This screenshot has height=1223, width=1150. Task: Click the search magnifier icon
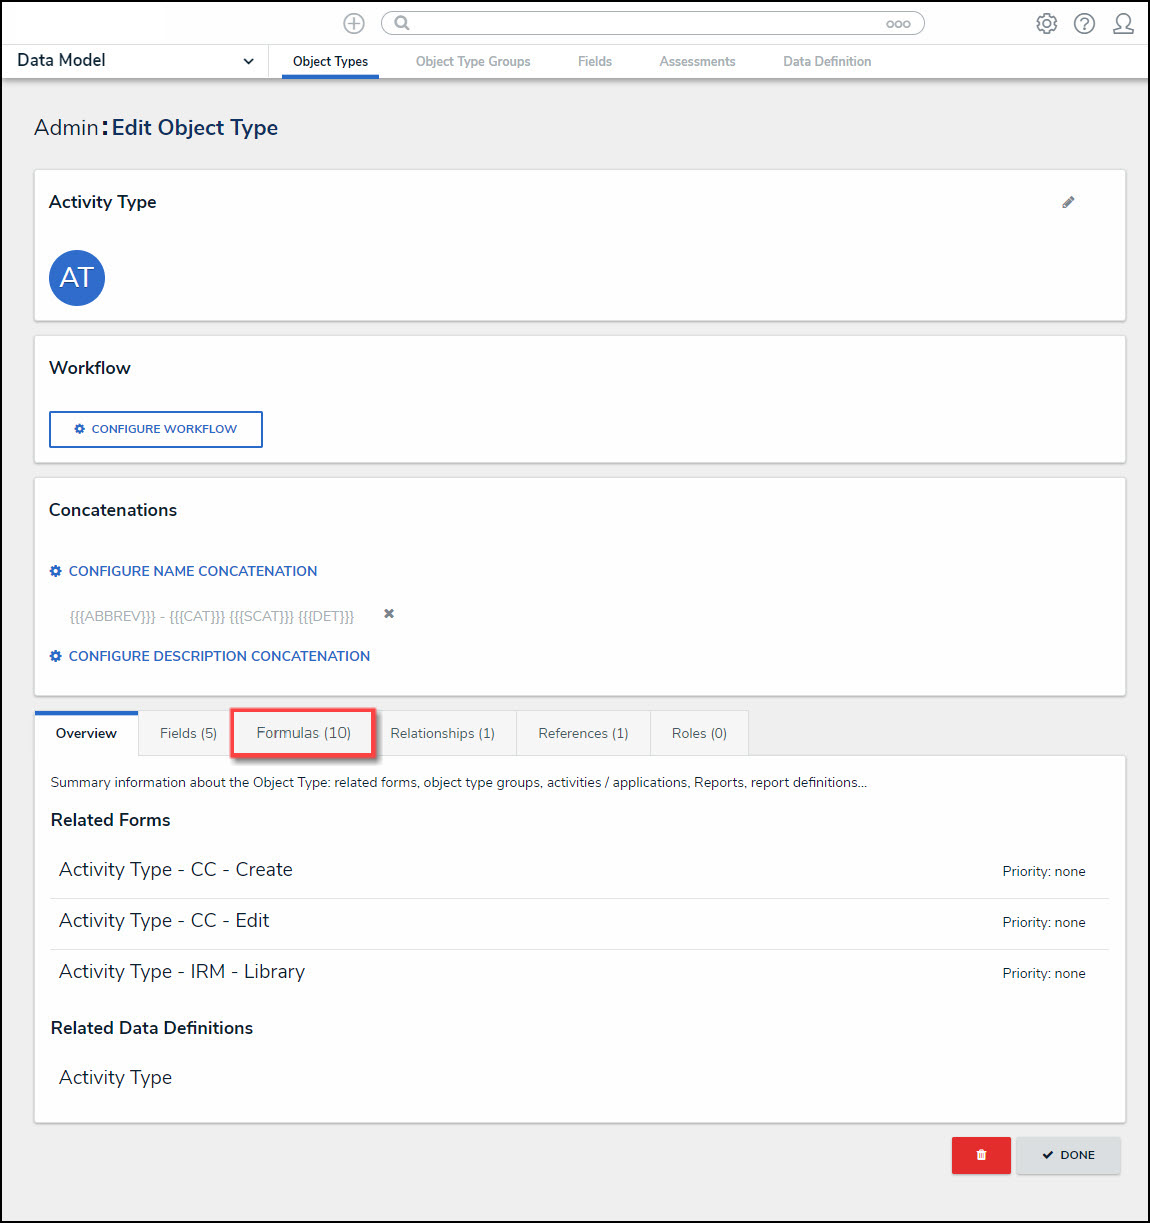coord(402,23)
